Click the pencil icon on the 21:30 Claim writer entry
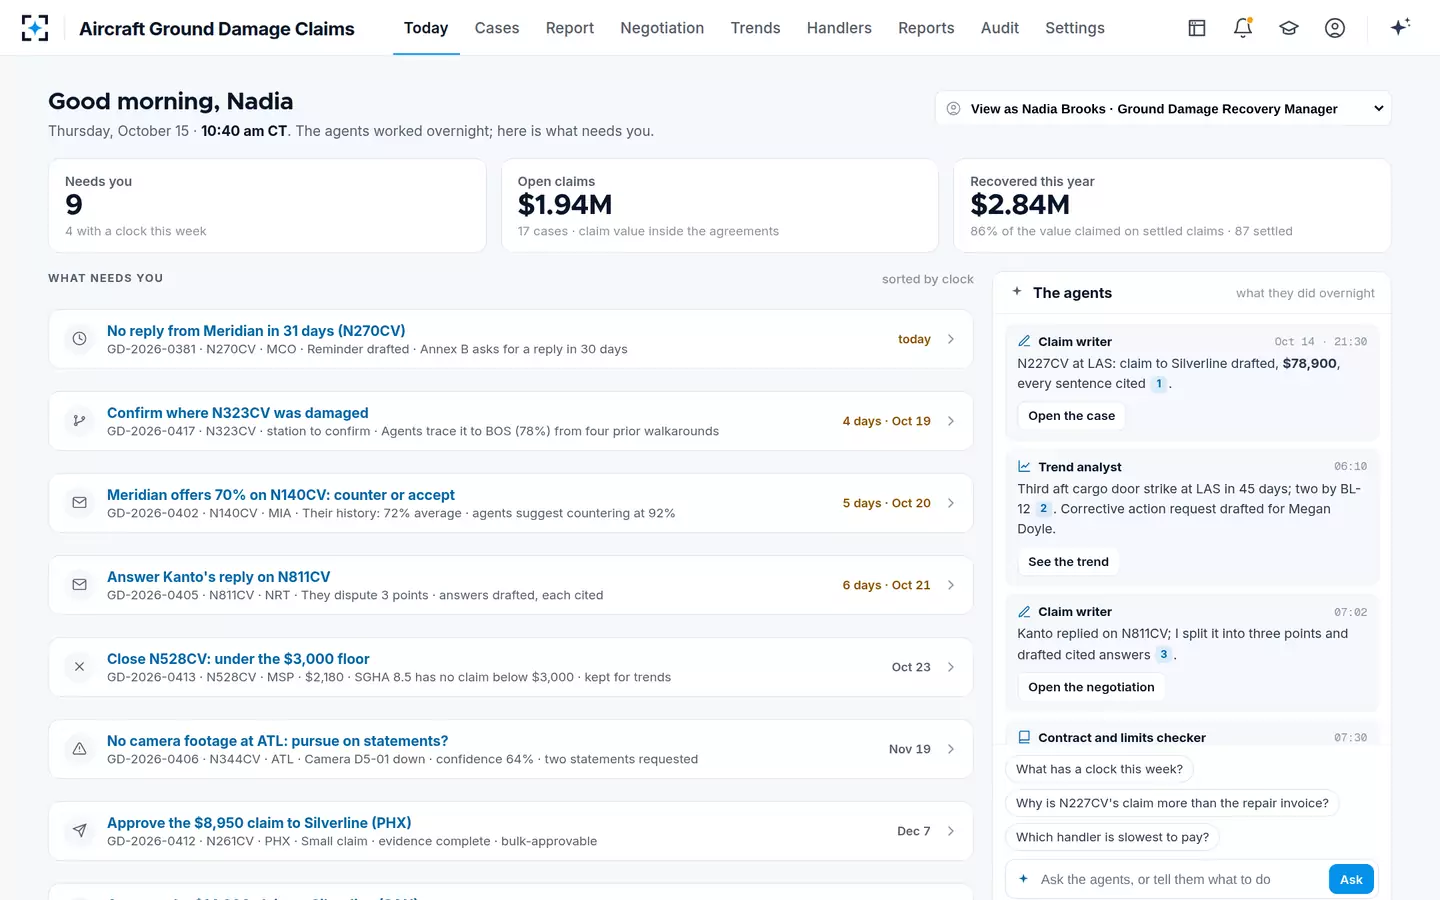 coord(1024,342)
